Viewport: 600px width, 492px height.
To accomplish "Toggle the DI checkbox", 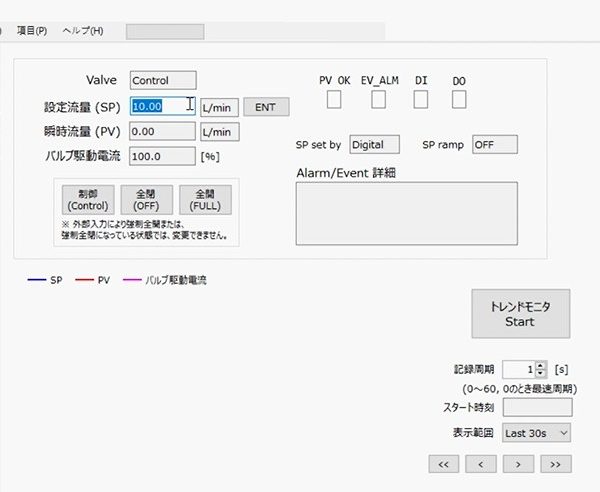I will coord(421,99).
